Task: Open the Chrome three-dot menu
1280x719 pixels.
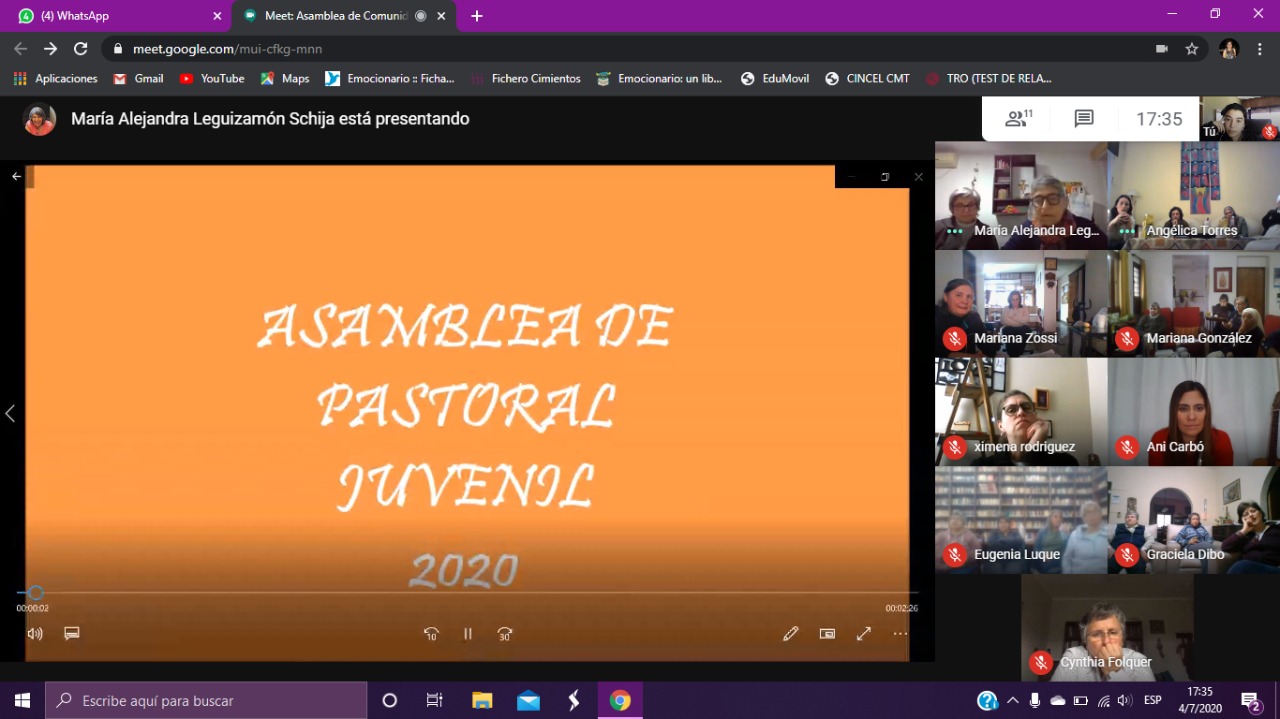Action: tap(1259, 48)
